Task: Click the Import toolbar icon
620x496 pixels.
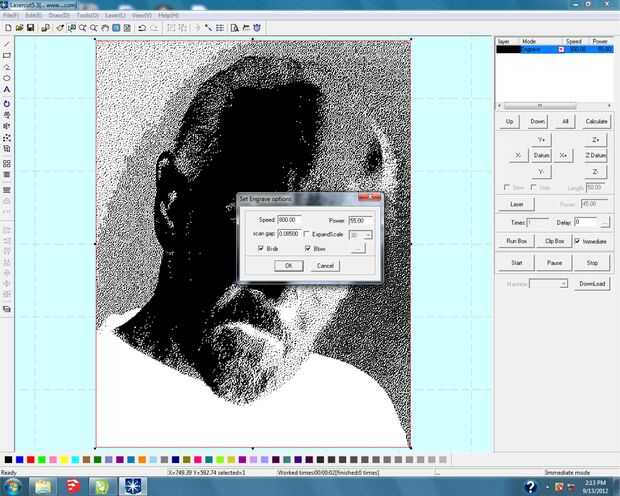Action: pyautogui.click(x=45, y=28)
